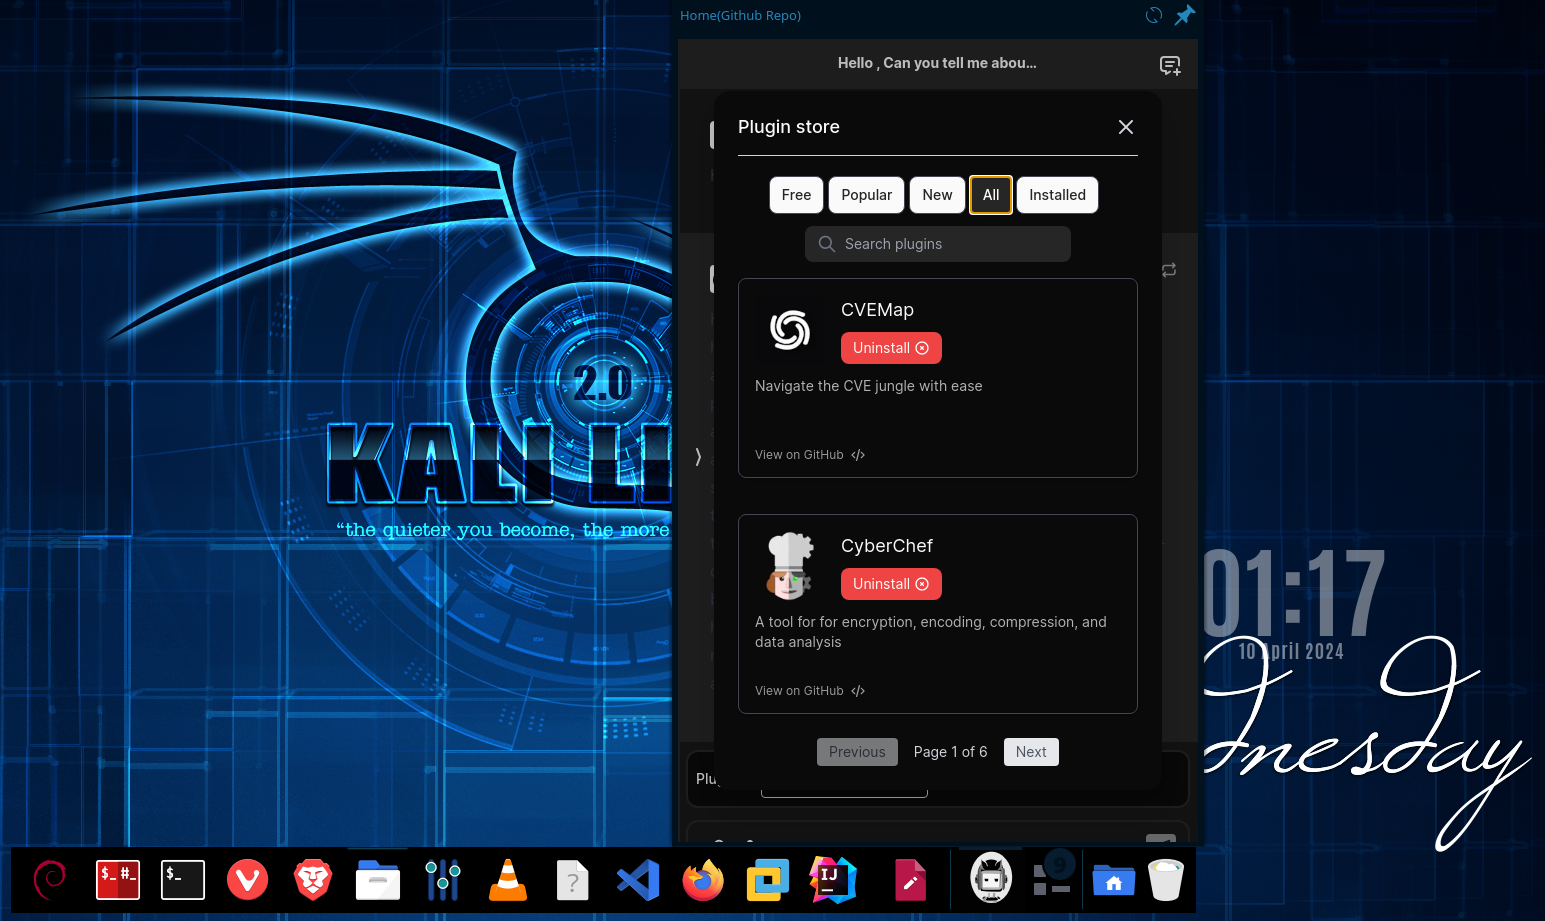Open the file manager in dock
This screenshot has width=1545, height=921.
click(x=378, y=880)
